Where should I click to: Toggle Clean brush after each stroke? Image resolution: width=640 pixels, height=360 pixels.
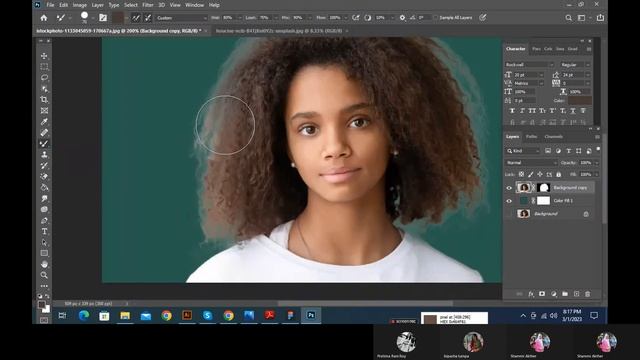pos(148,18)
